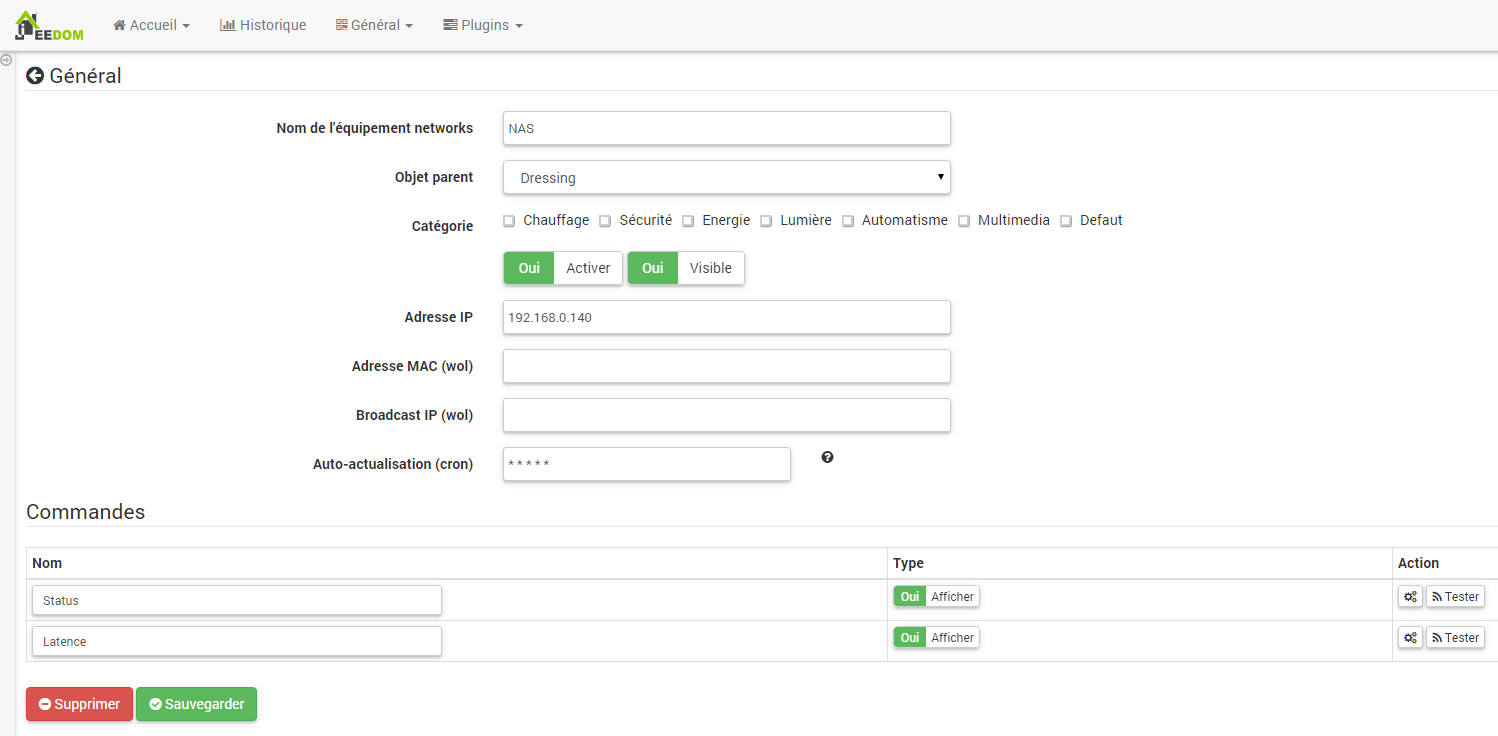Click the Commandes section heading
This screenshot has width=1498, height=736.
pyautogui.click(x=86, y=512)
